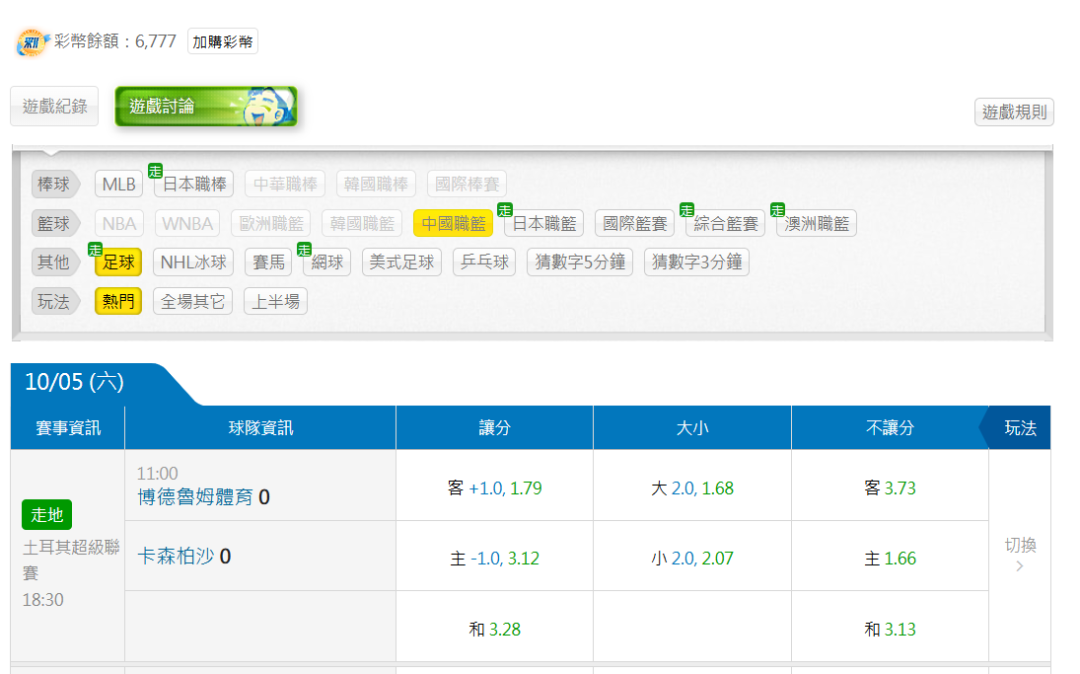
Task: Open the 博德魯姆體育 team link
Action: tap(195, 497)
